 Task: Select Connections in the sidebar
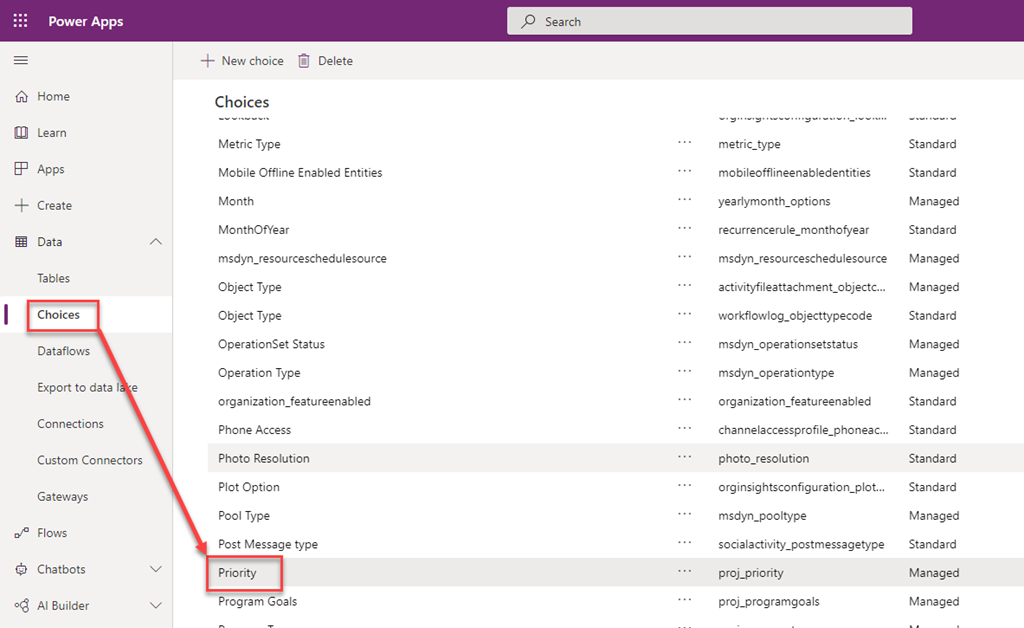(x=70, y=424)
